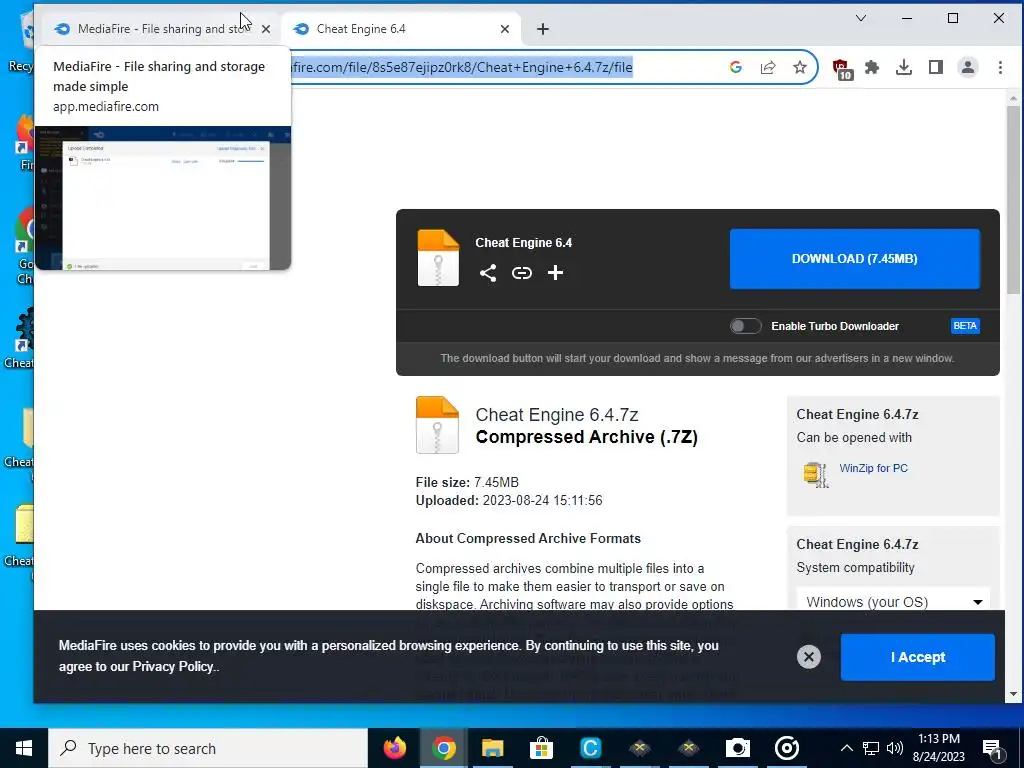Show hidden system tray icons
The image size is (1024, 768).
tap(846, 748)
